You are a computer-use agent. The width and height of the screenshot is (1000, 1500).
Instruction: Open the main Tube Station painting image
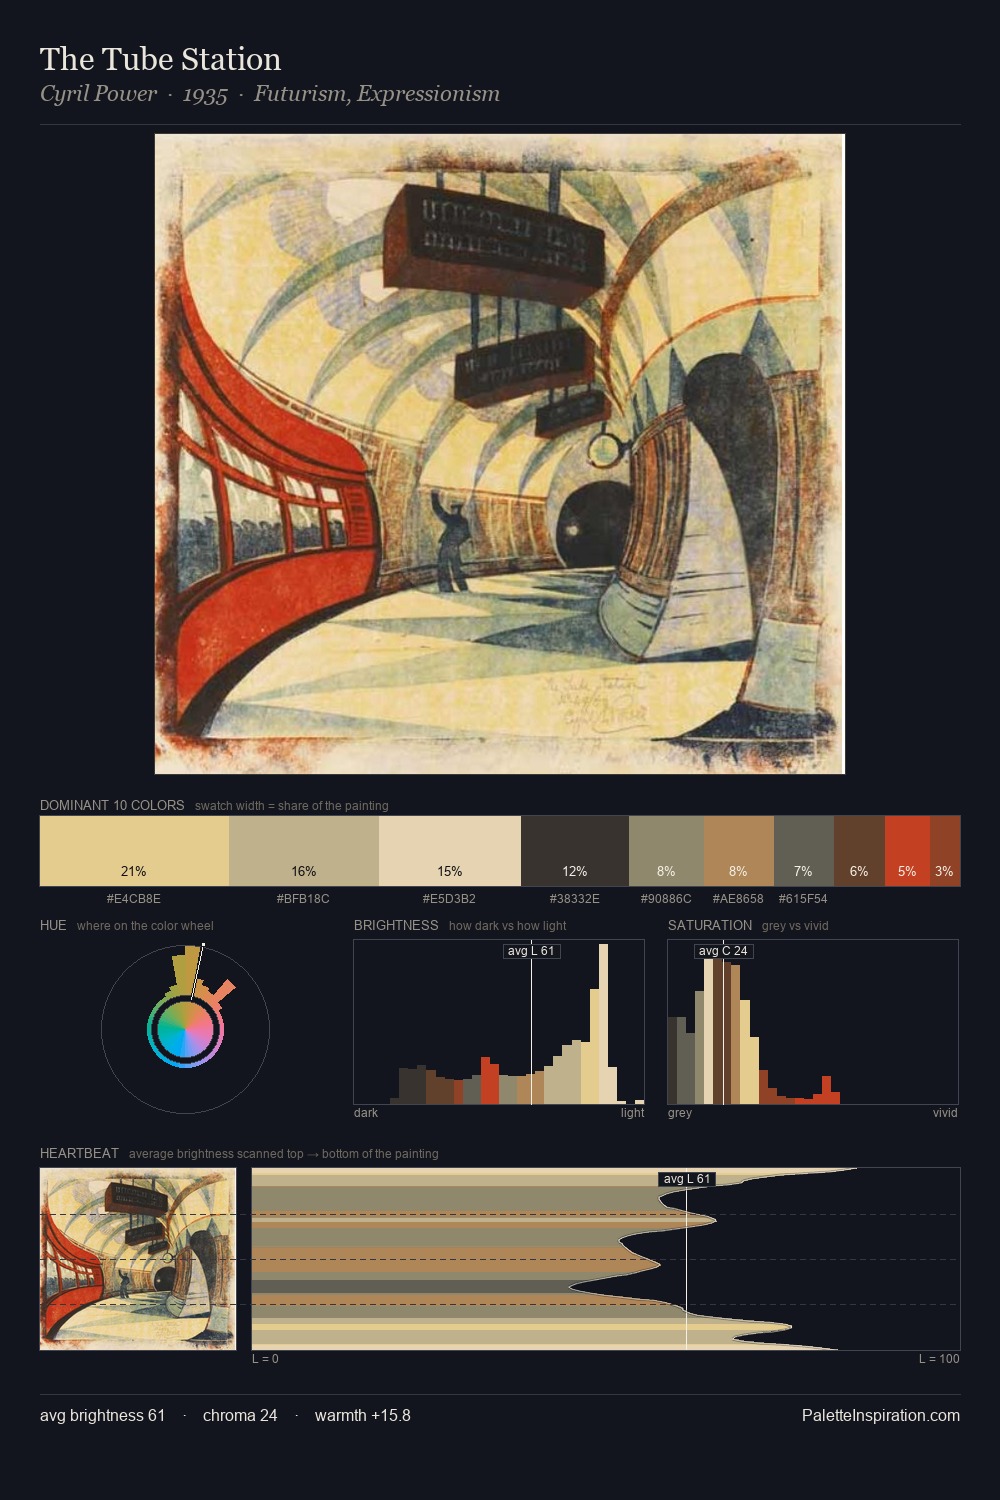(500, 454)
